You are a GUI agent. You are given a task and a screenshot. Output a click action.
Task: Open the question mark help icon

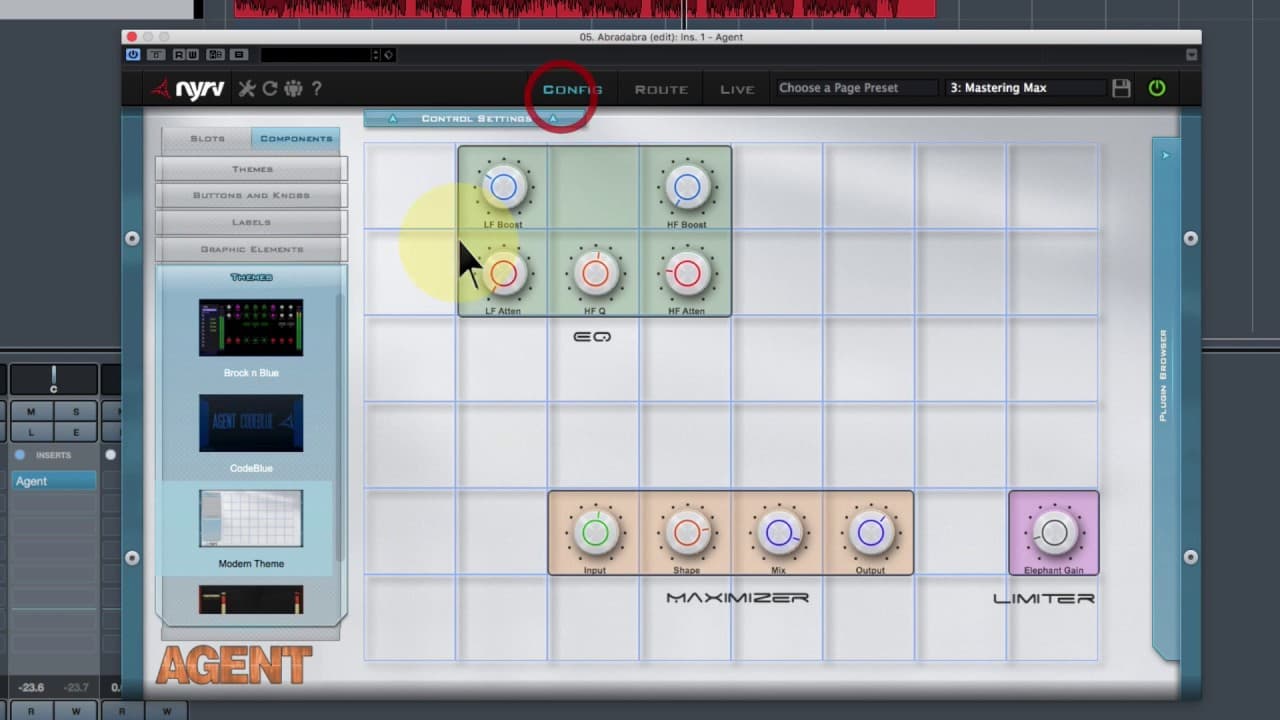[x=316, y=88]
